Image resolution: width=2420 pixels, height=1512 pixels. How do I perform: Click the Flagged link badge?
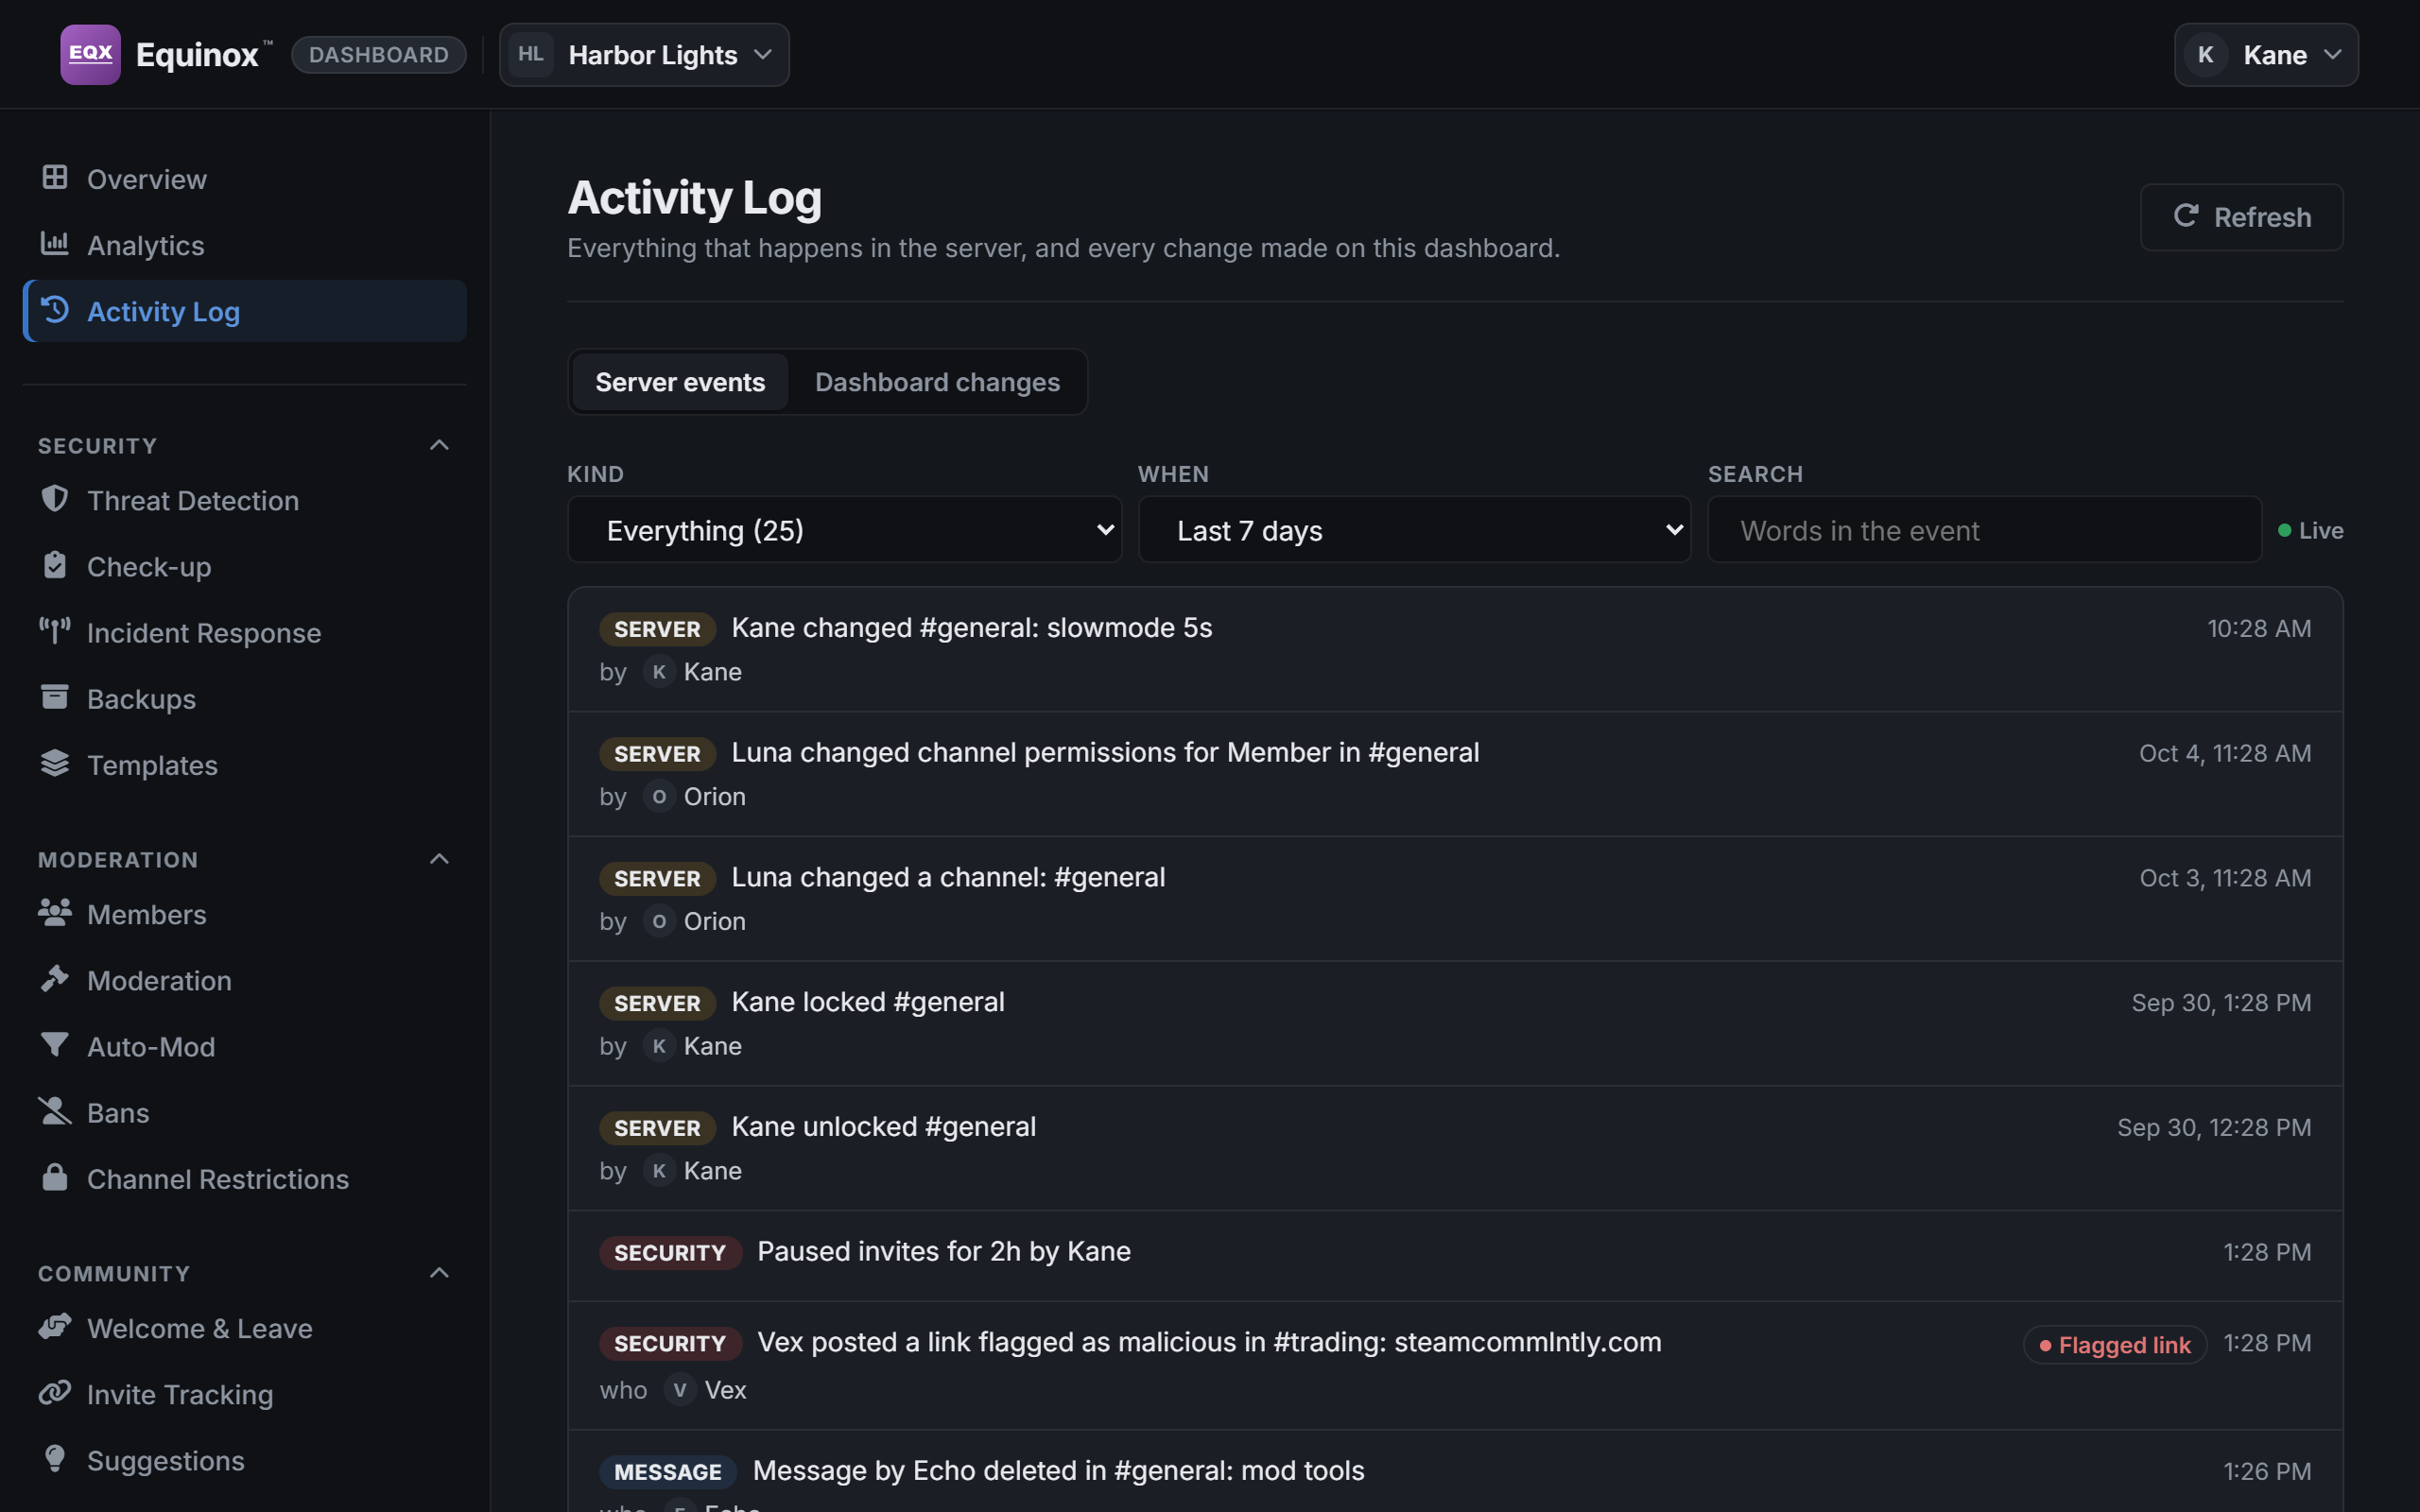click(2115, 1345)
